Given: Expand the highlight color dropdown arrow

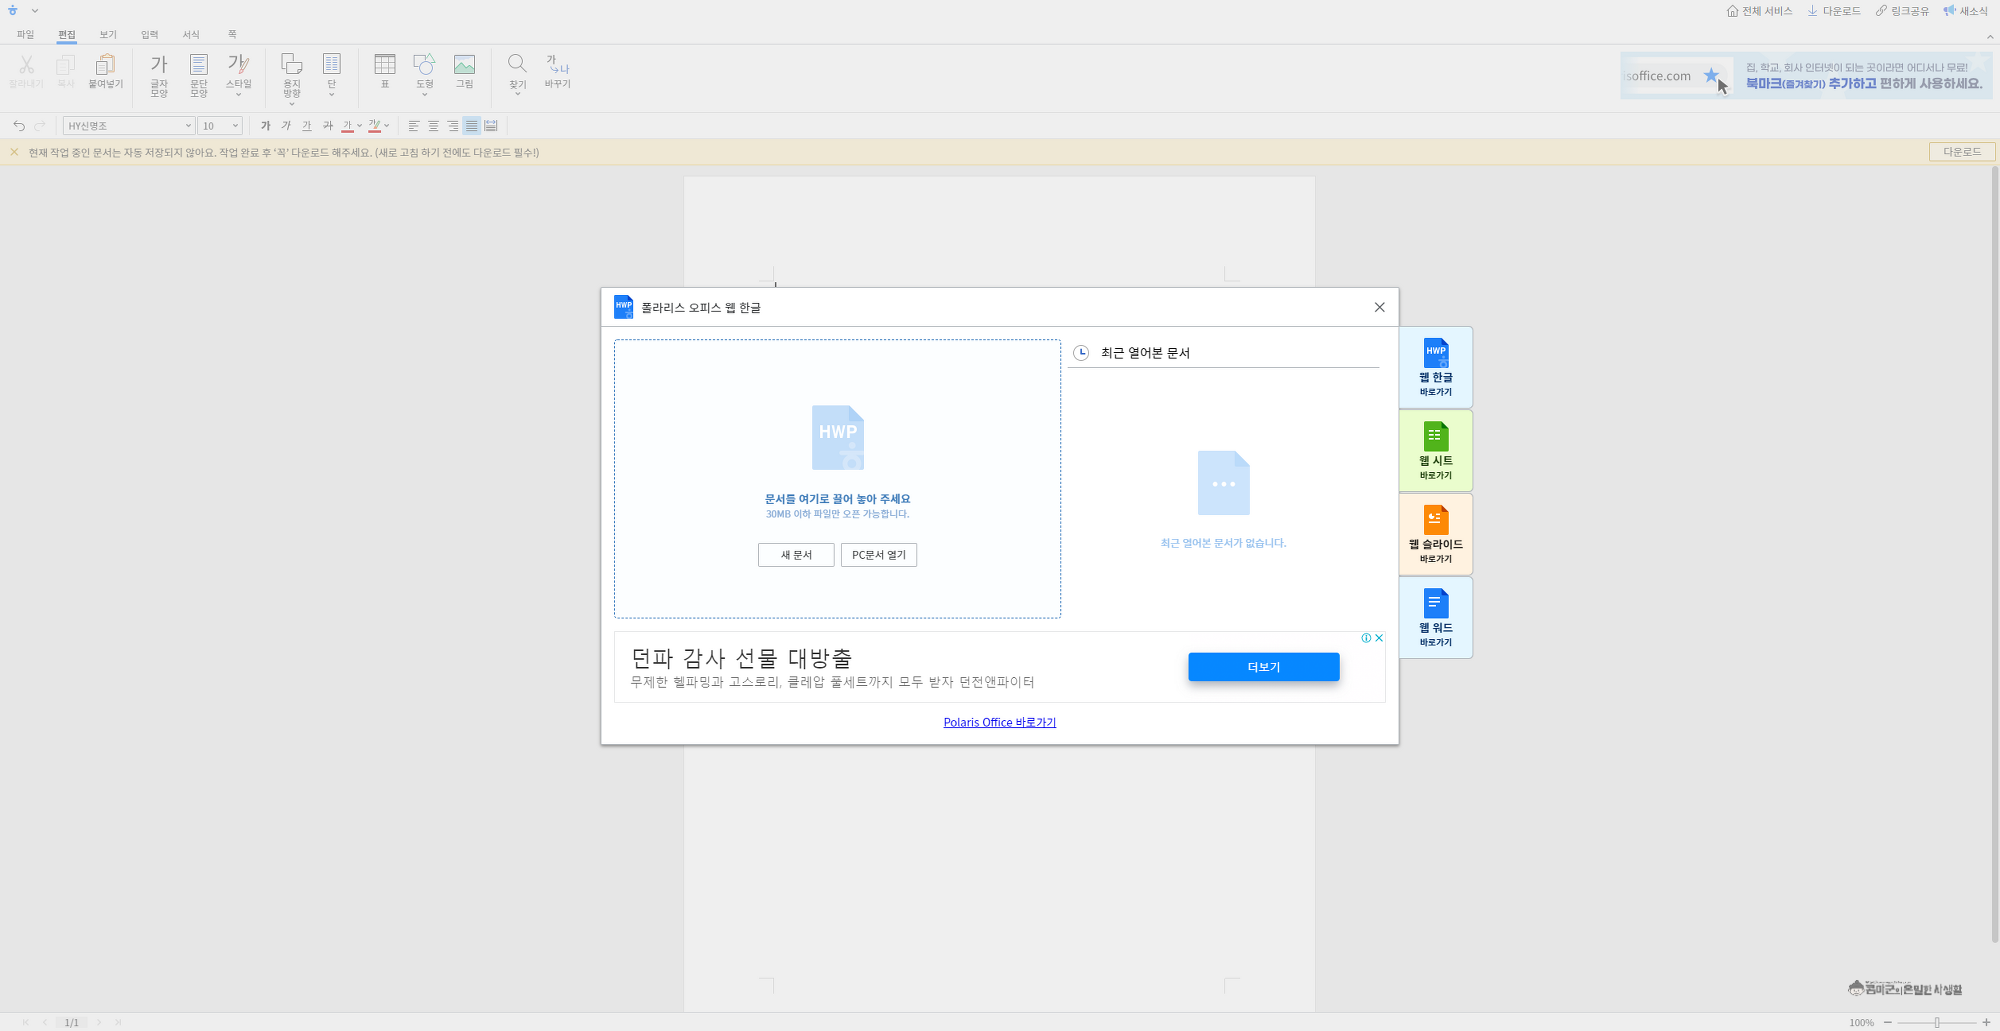Looking at the screenshot, I should [x=387, y=126].
